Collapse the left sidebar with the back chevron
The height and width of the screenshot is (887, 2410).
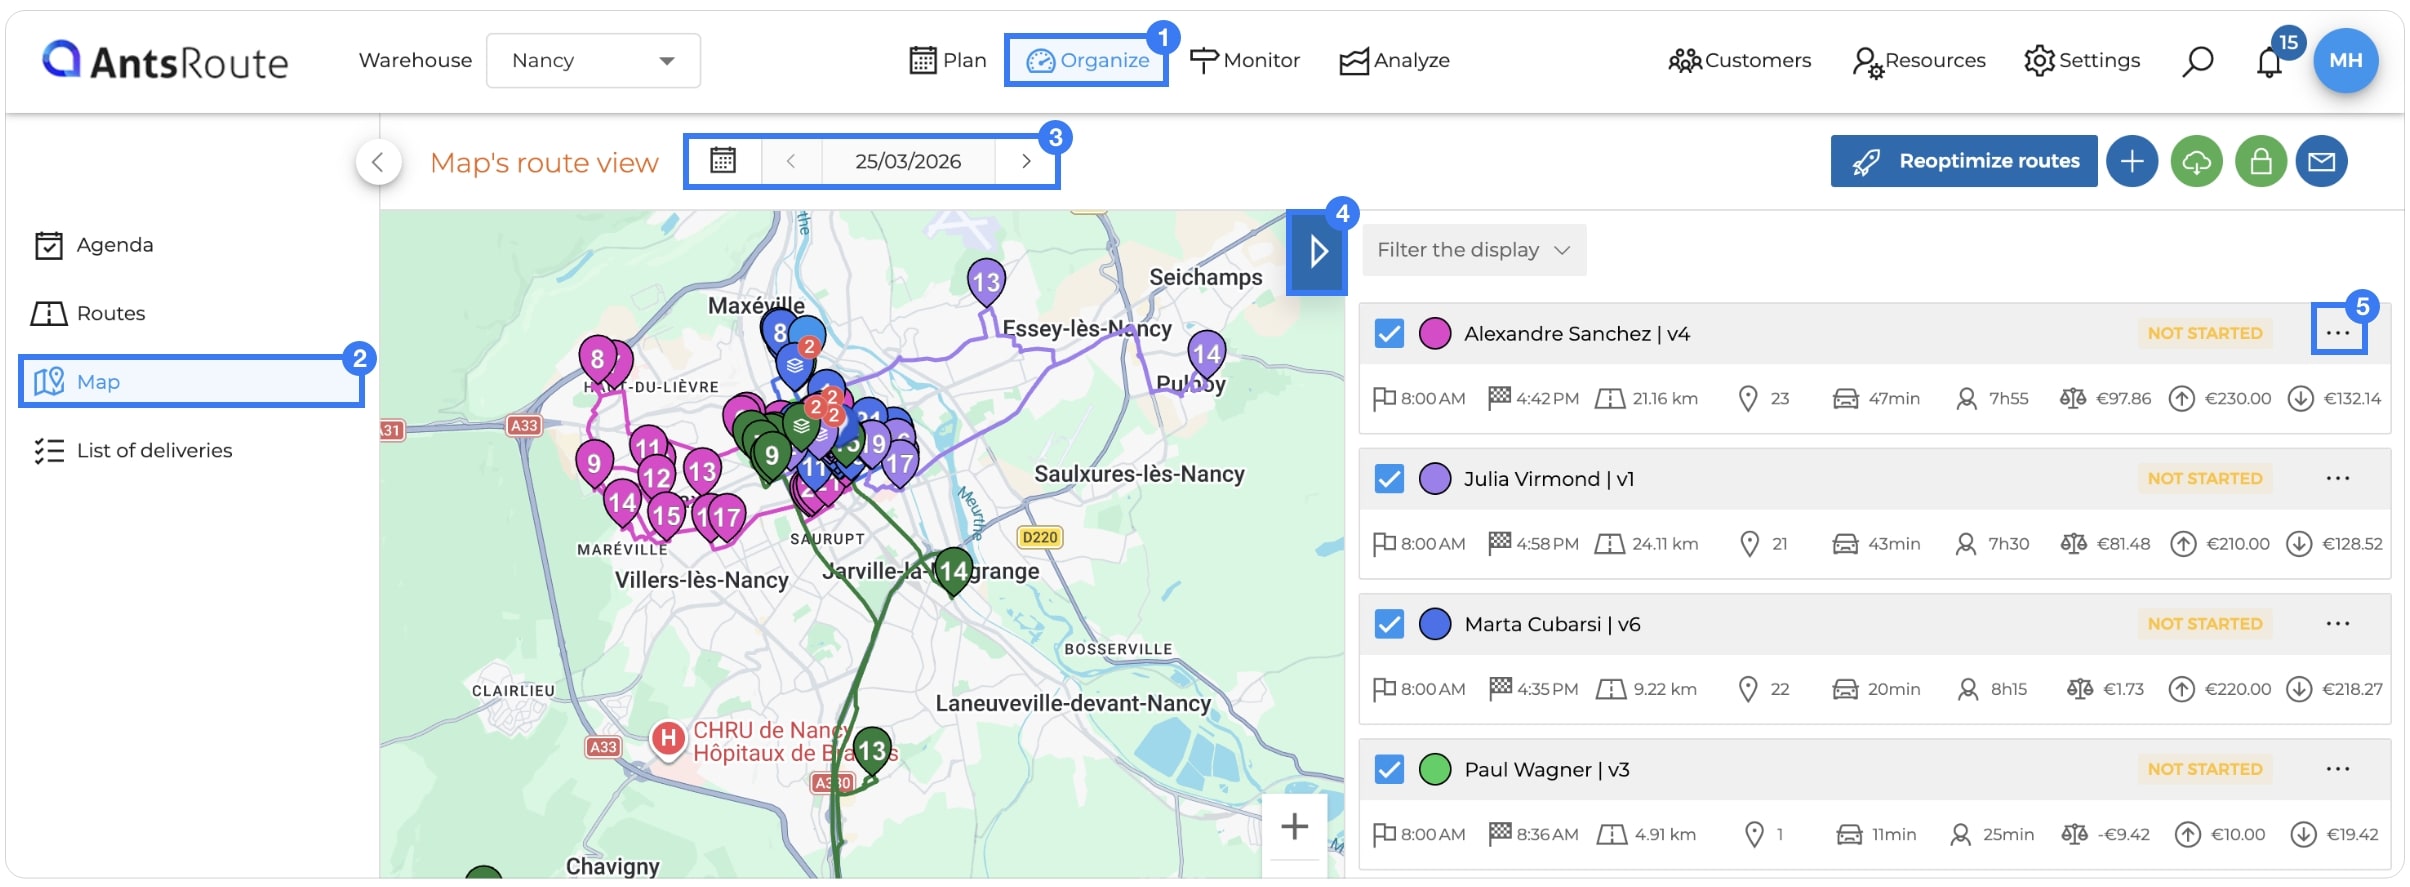click(379, 162)
